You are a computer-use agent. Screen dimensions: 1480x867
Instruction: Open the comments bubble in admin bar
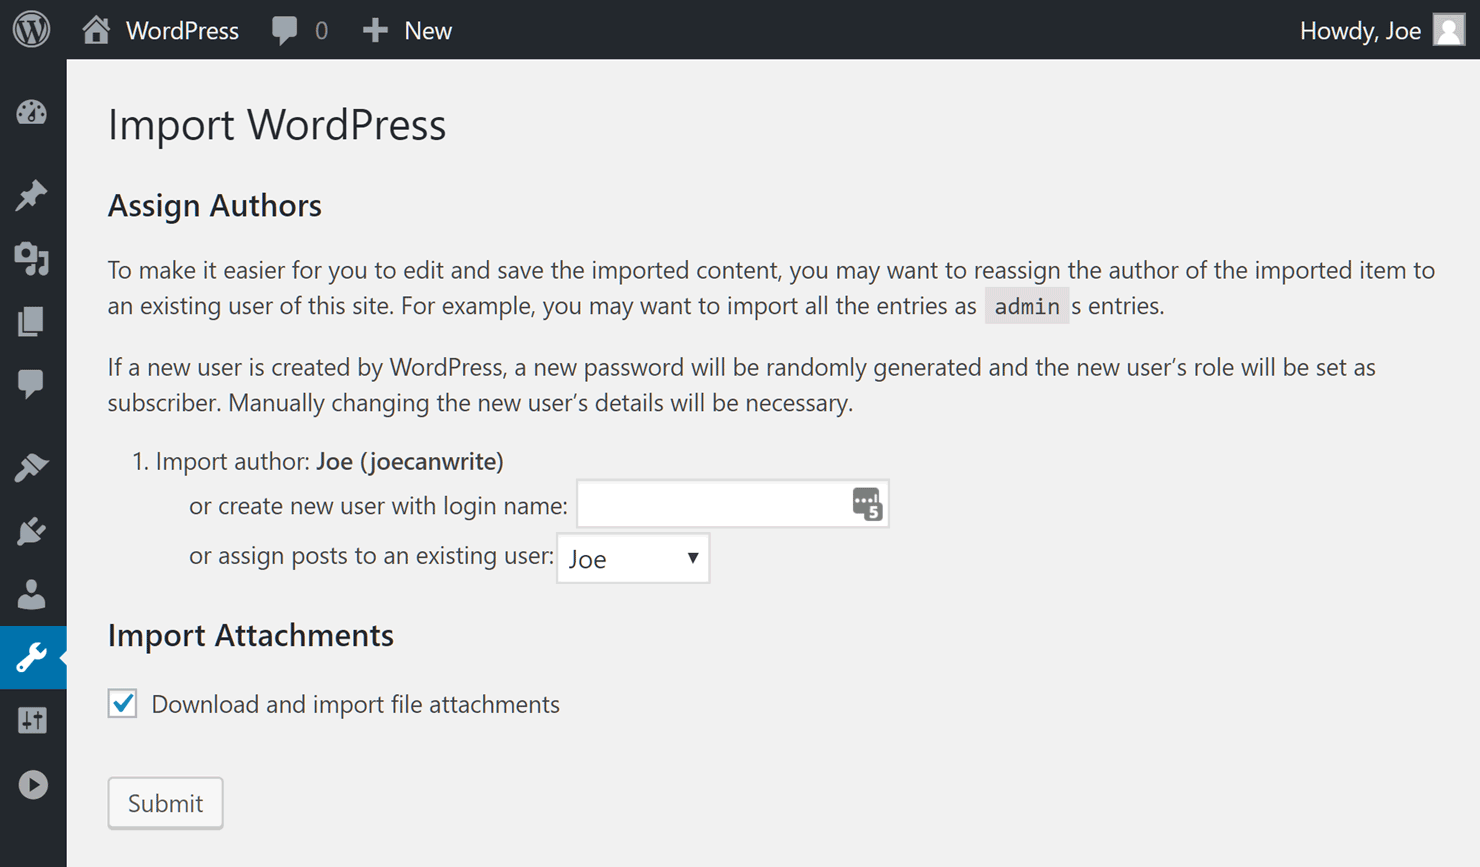pyautogui.click(x=284, y=30)
